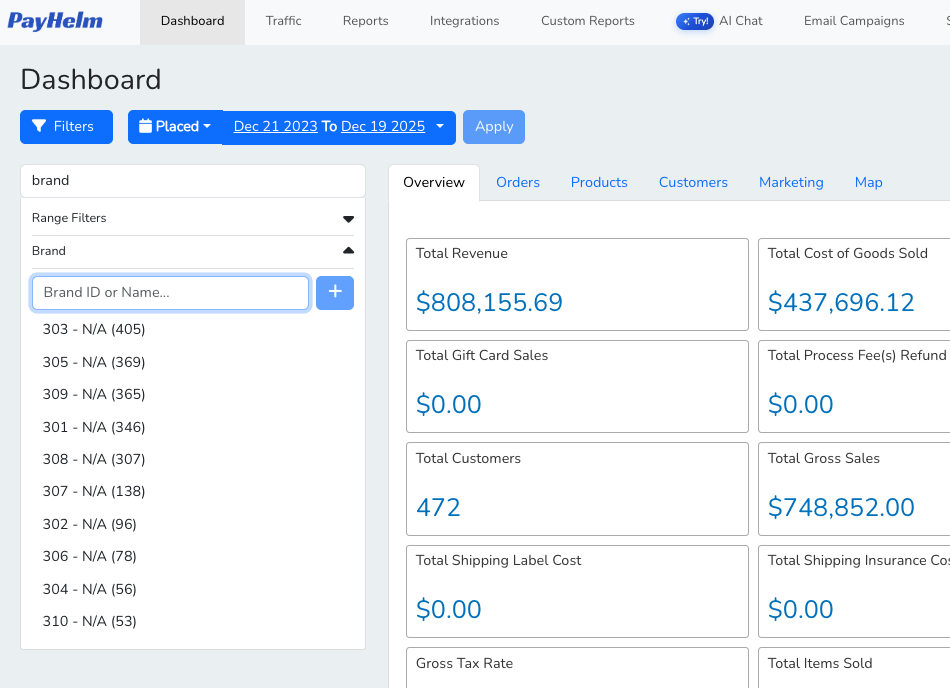Screen dimensions: 950x688
Task: Go to Traffic in top navigation
Action: point(284,21)
